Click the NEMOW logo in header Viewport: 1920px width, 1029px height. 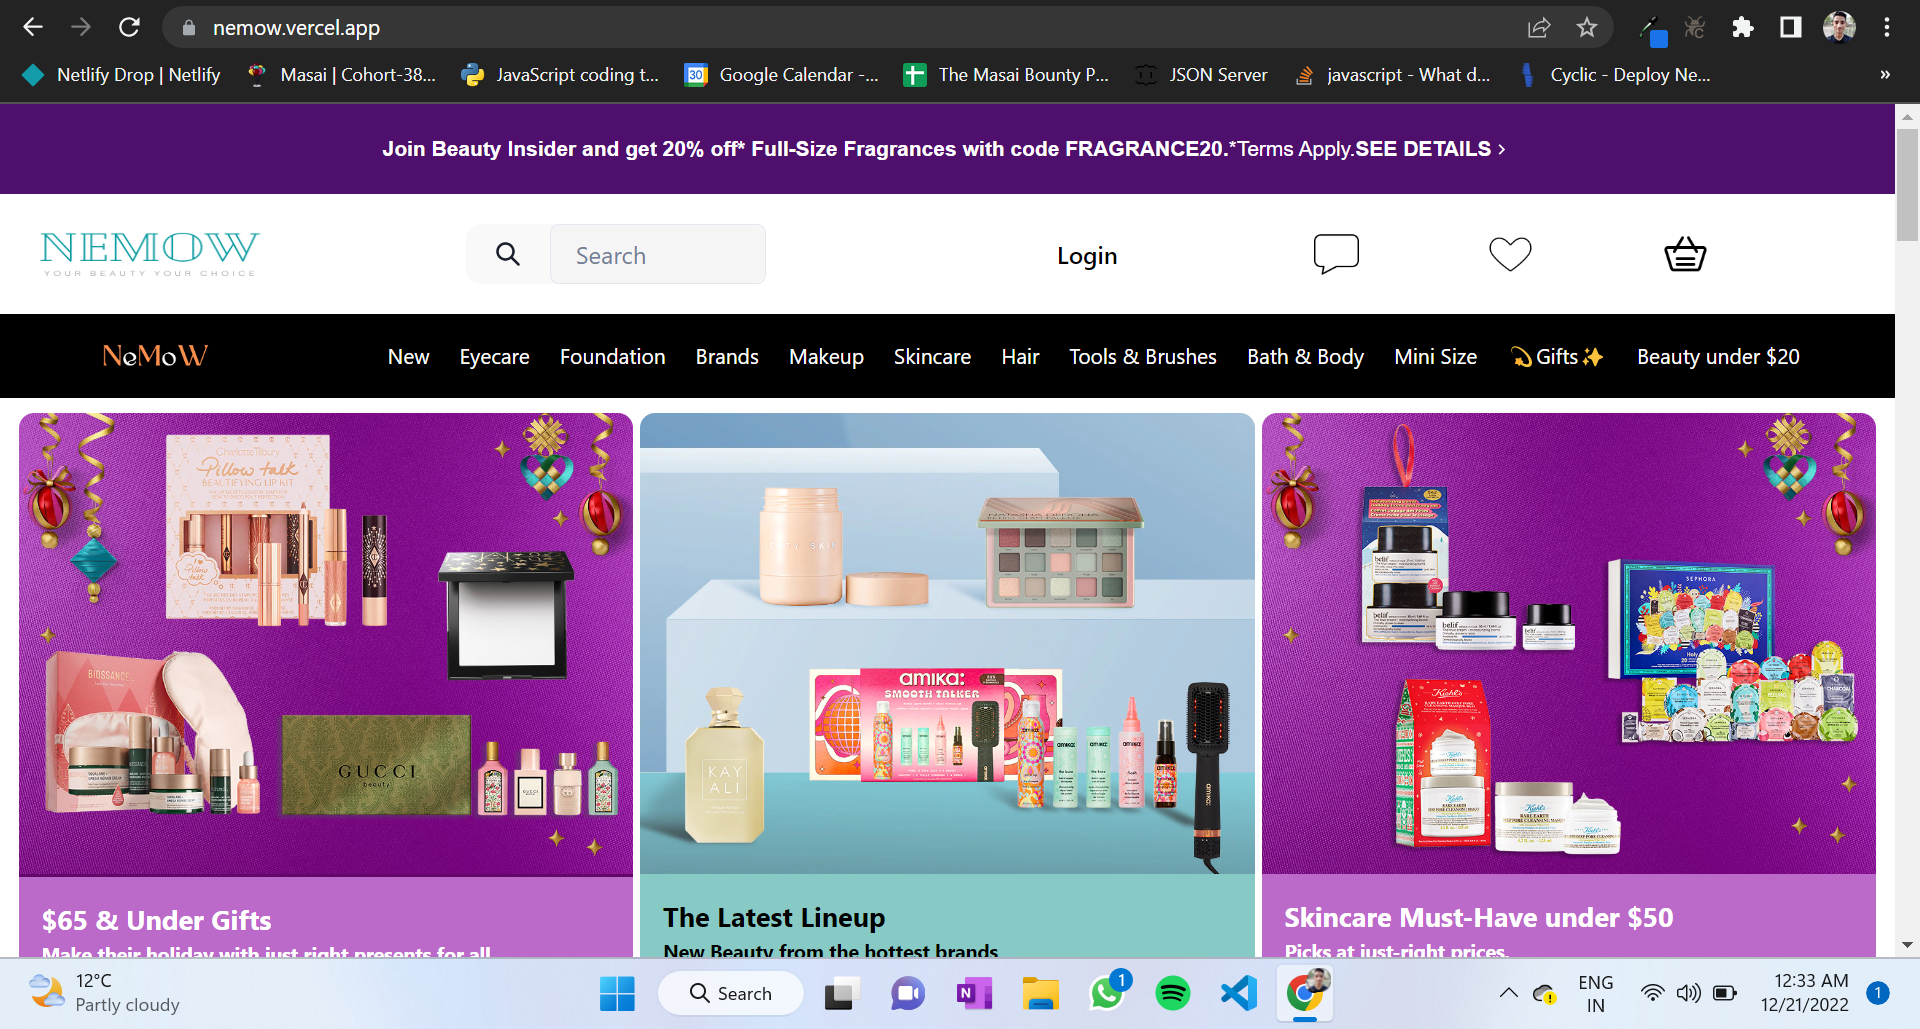pos(150,254)
